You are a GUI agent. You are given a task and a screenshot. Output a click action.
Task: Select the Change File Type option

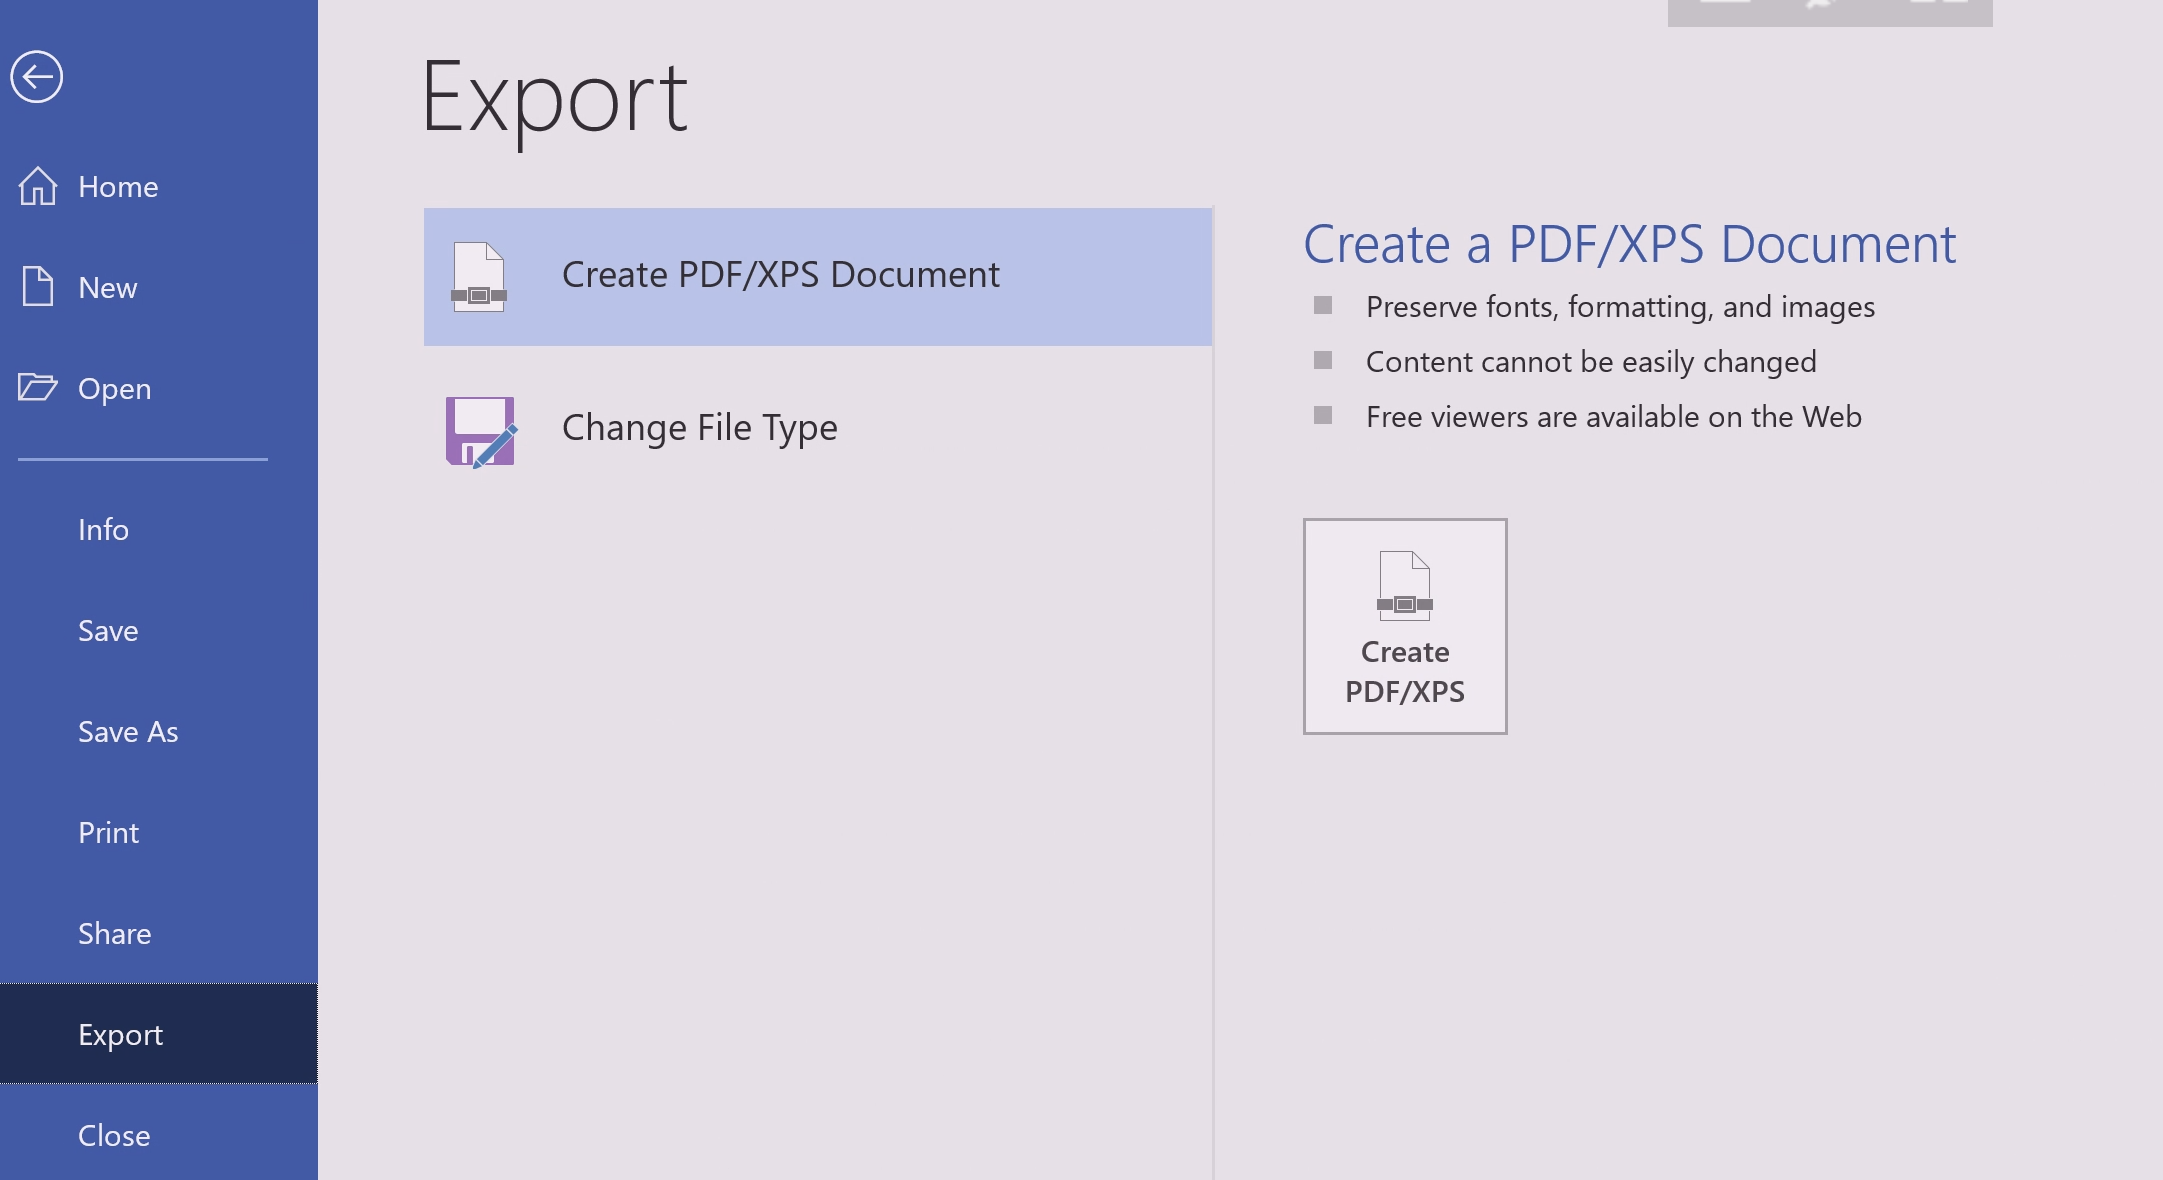point(818,429)
